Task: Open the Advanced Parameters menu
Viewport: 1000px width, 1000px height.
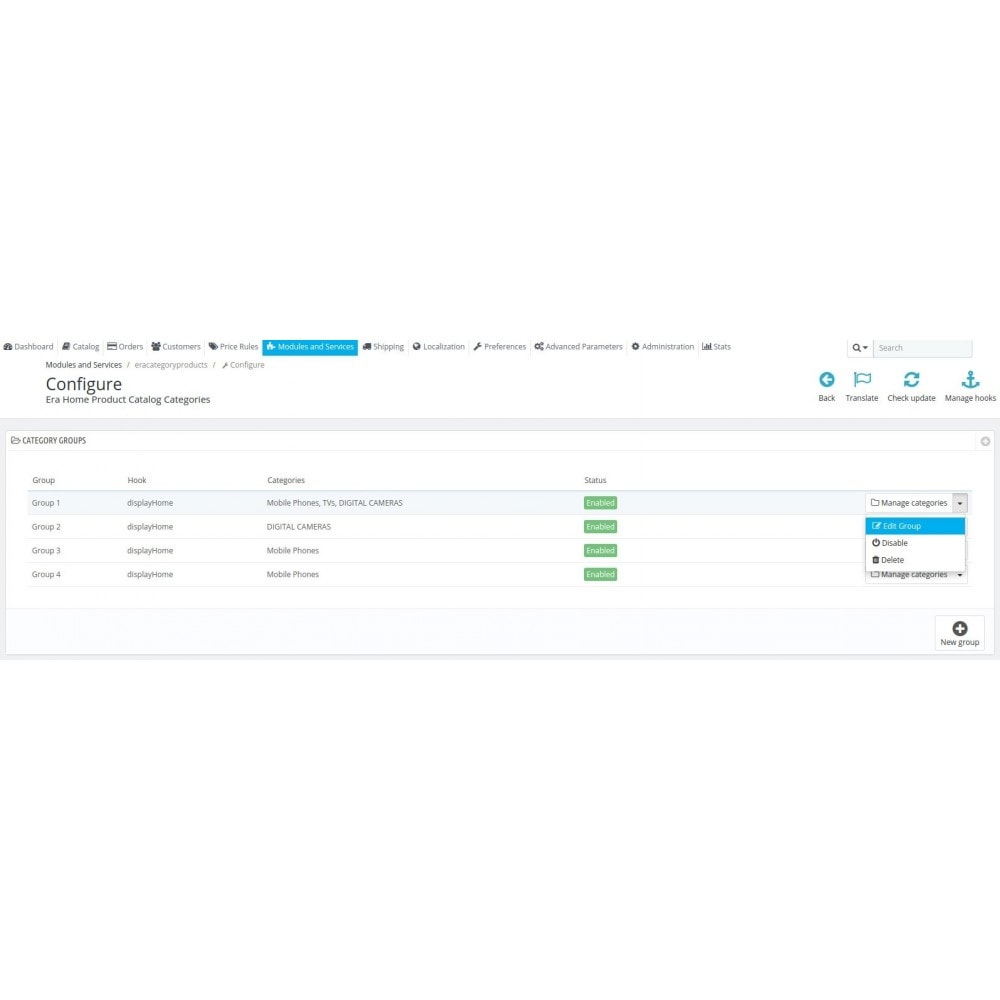Action: pos(578,347)
